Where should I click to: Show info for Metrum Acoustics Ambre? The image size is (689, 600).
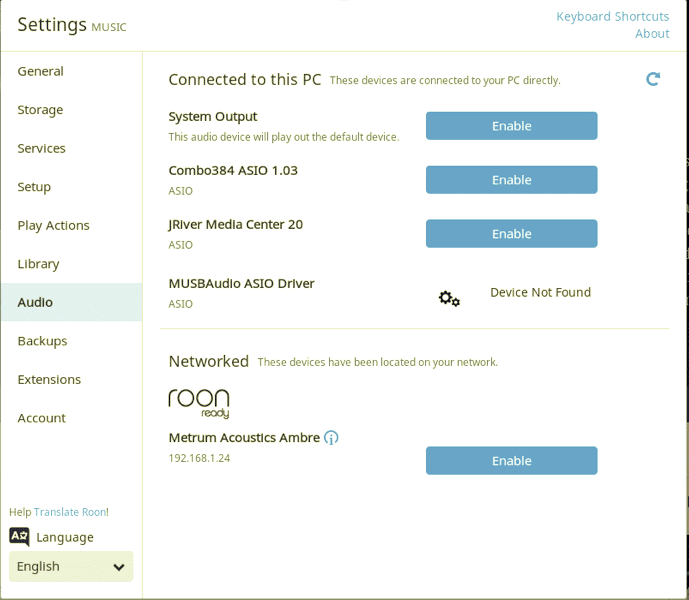coord(331,438)
